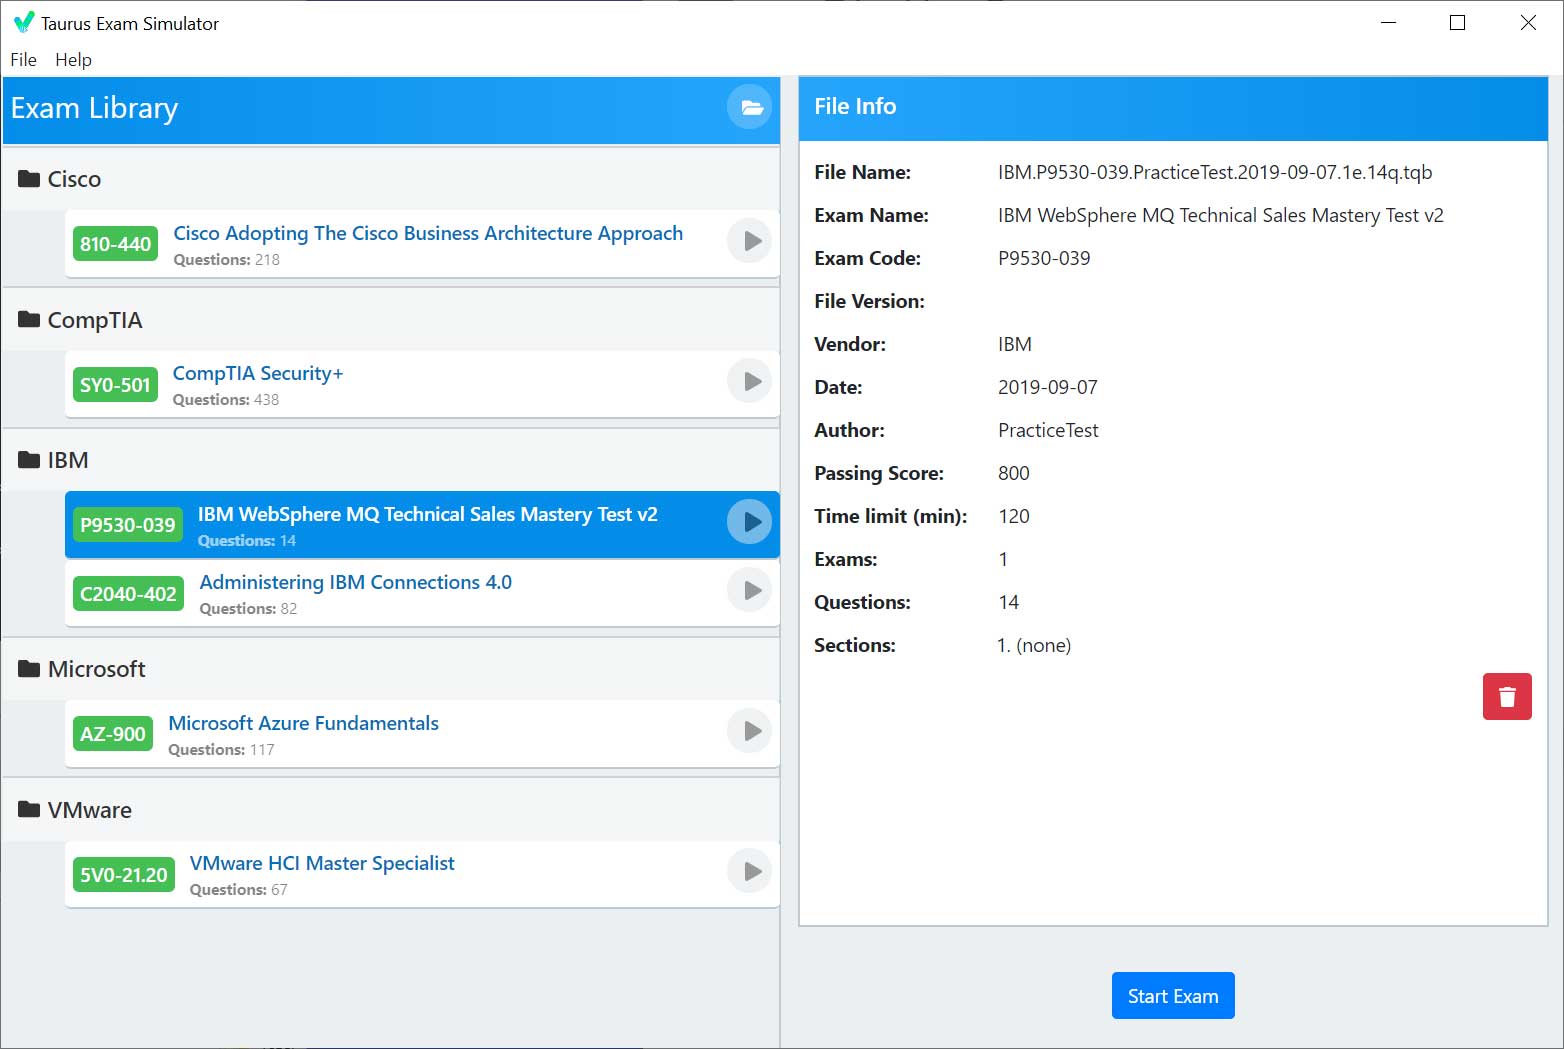Click the AZ-900 exam code badge

(x=113, y=734)
